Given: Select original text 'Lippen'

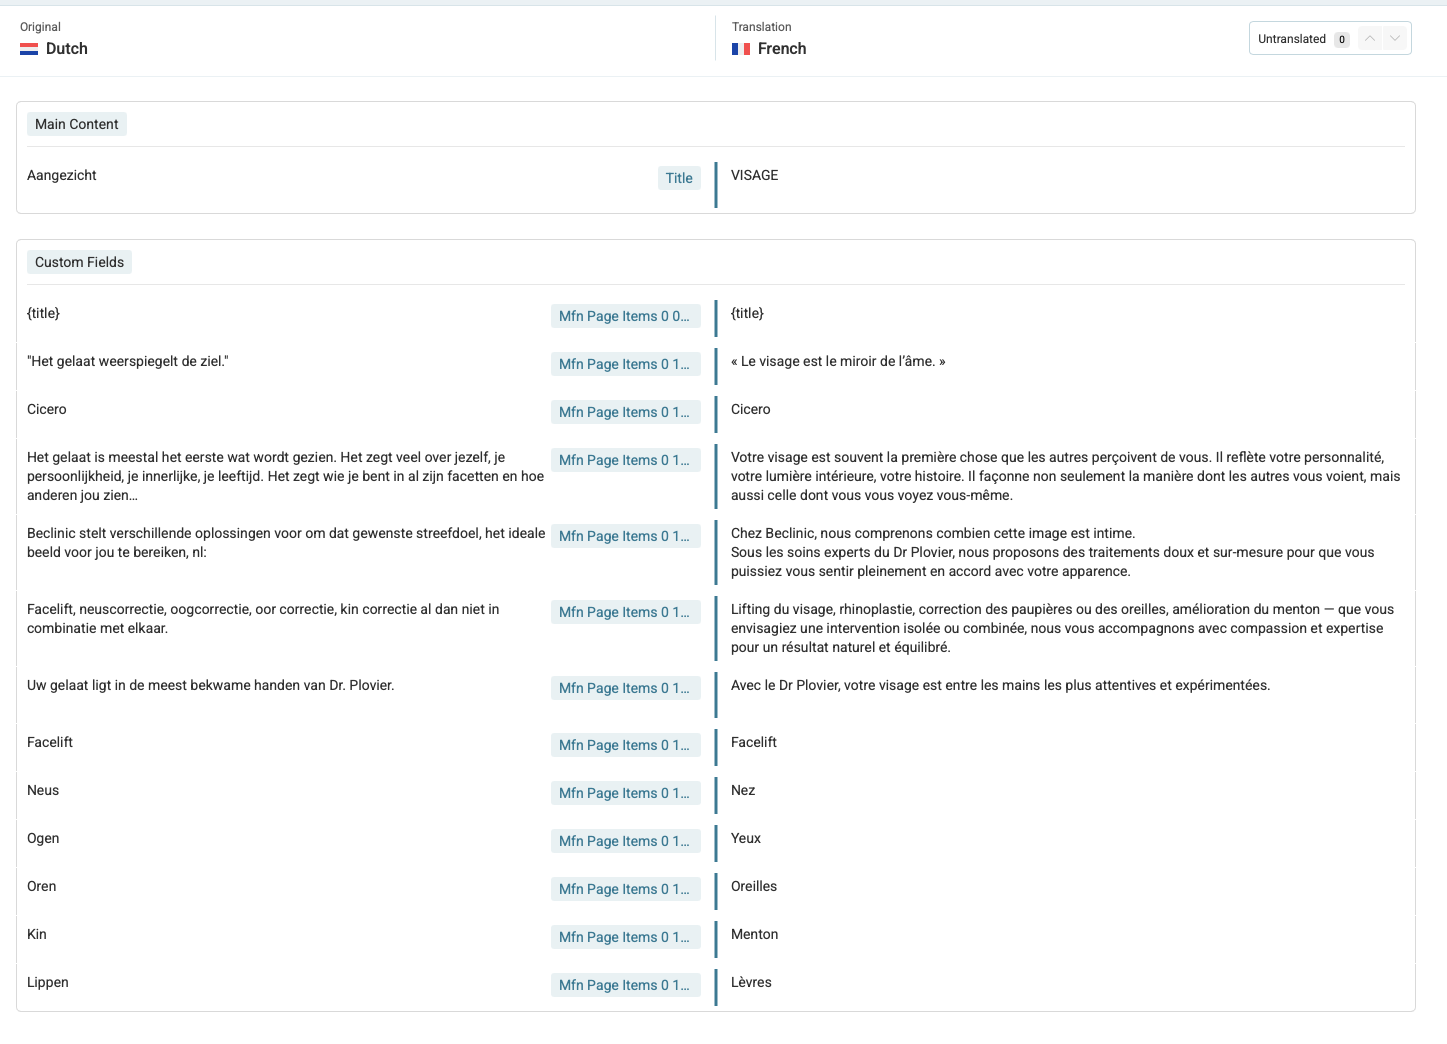Looking at the screenshot, I should [48, 983].
